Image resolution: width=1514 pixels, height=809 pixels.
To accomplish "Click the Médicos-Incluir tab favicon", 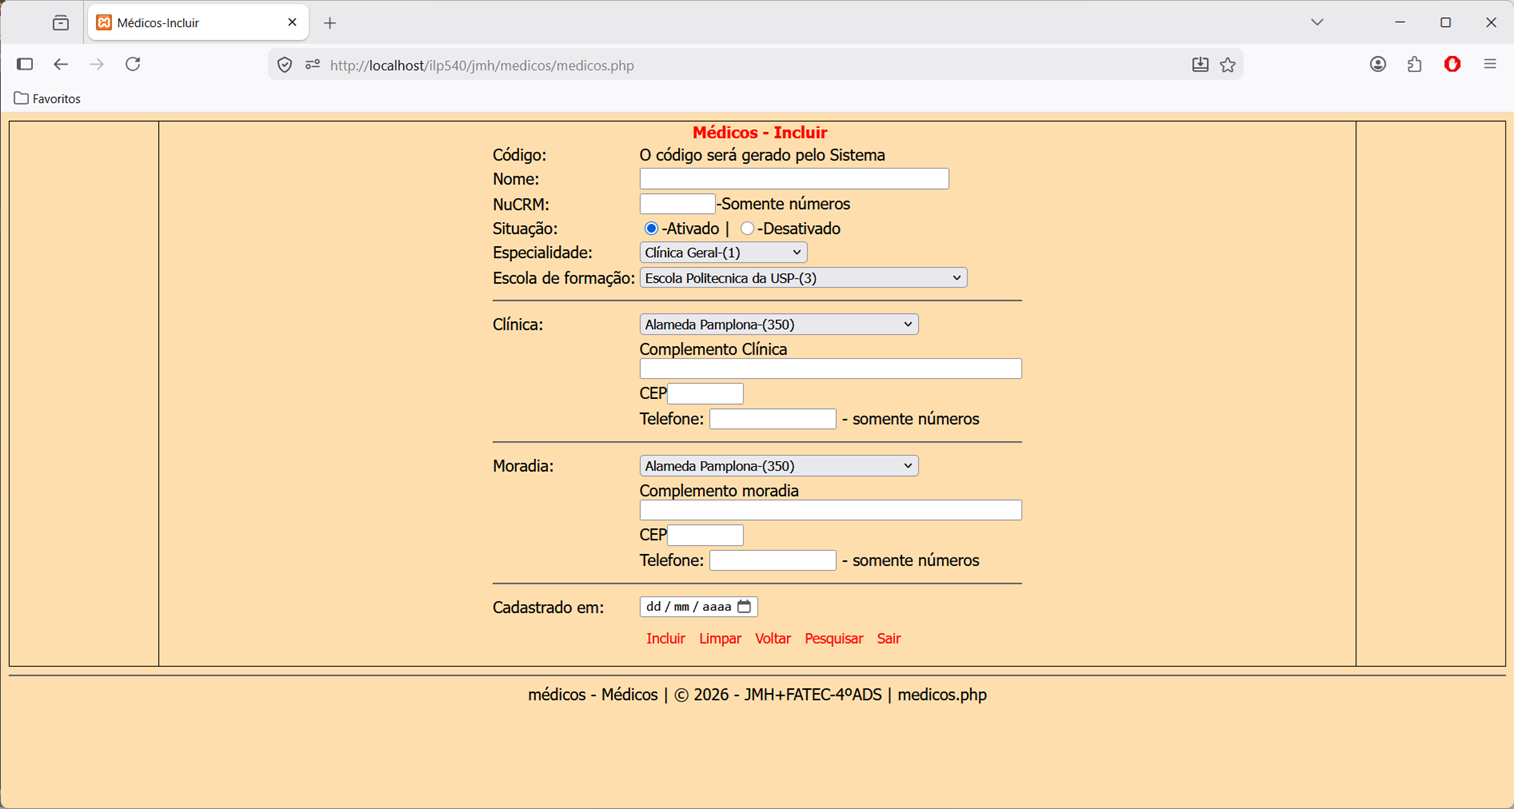I will [x=104, y=22].
